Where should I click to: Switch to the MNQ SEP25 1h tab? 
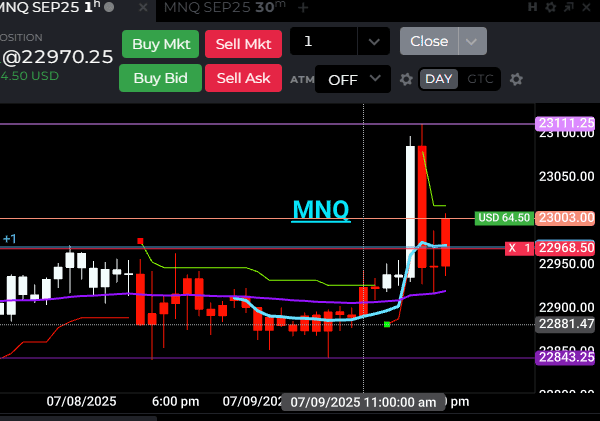(50, 7)
